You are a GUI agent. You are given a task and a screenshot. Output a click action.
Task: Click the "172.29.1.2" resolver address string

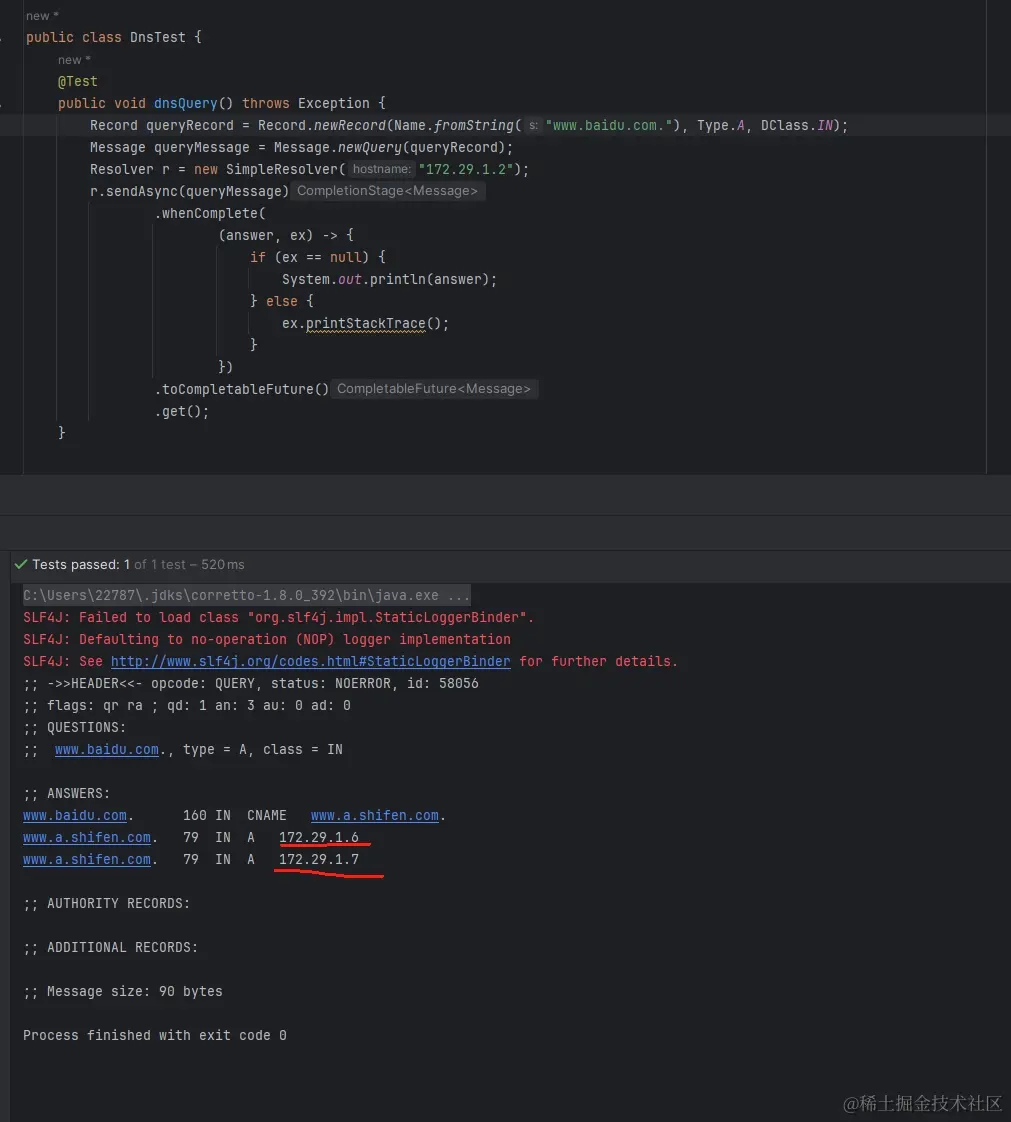466,169
